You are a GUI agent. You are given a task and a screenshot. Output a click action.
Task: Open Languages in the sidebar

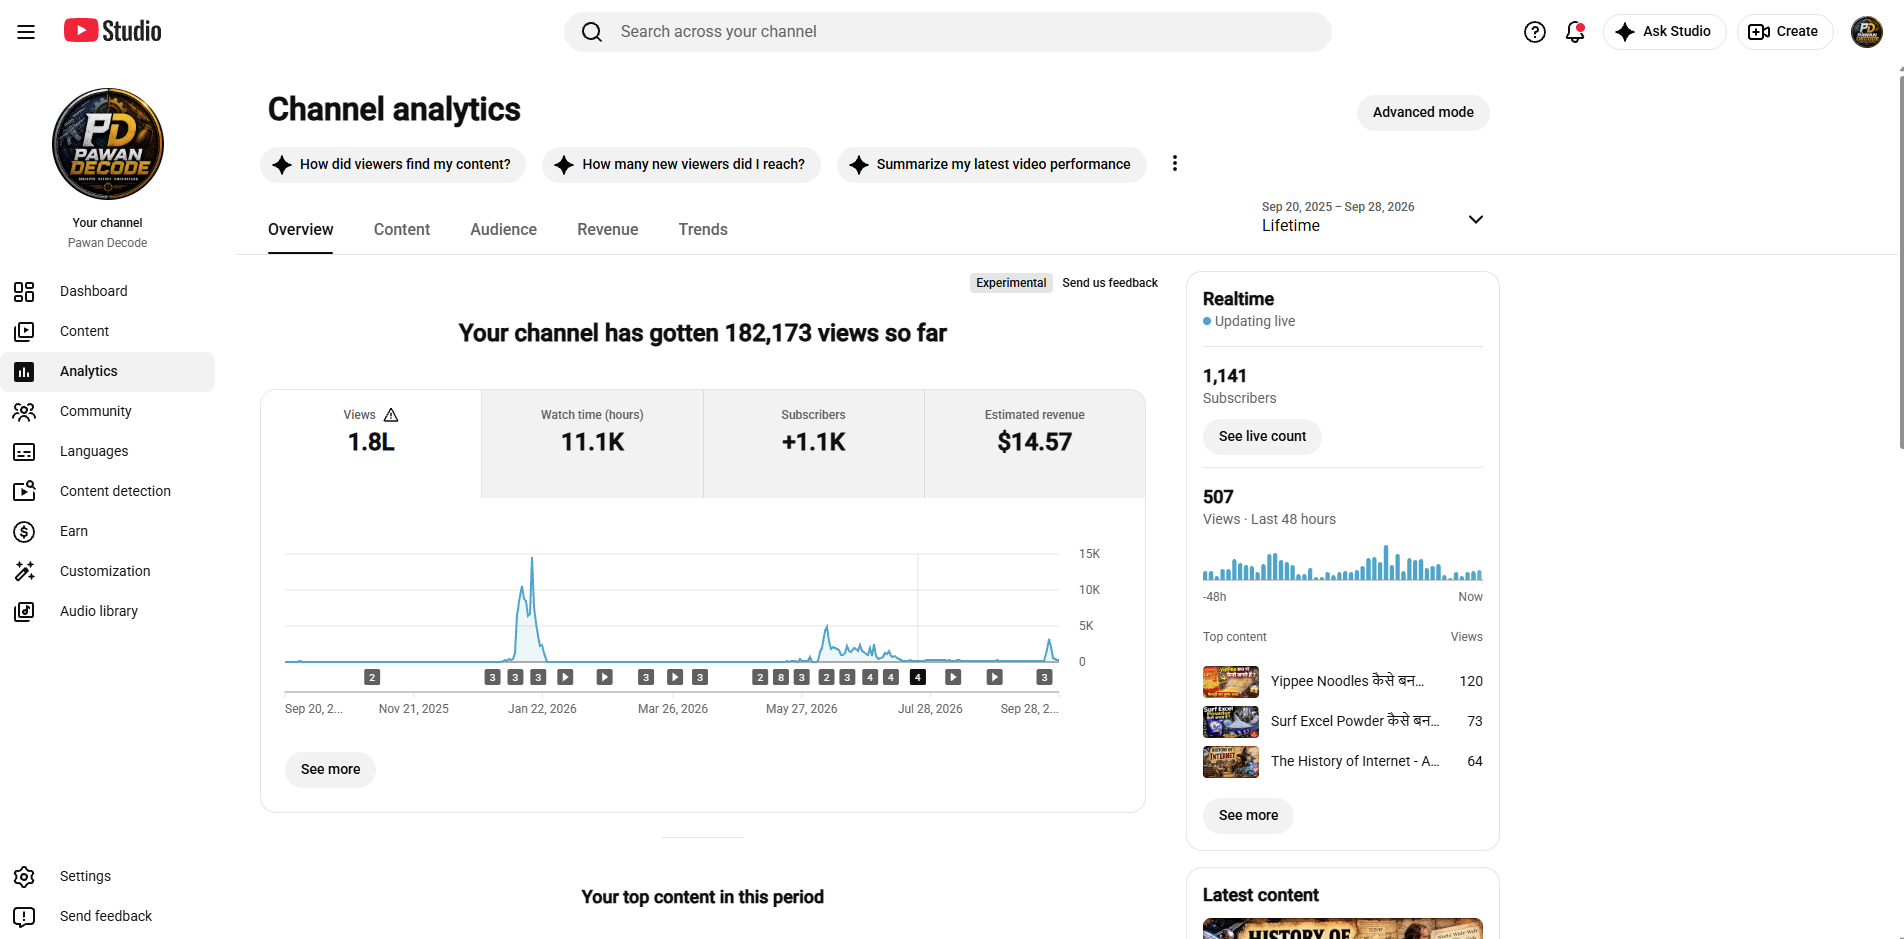coord(108,451)
